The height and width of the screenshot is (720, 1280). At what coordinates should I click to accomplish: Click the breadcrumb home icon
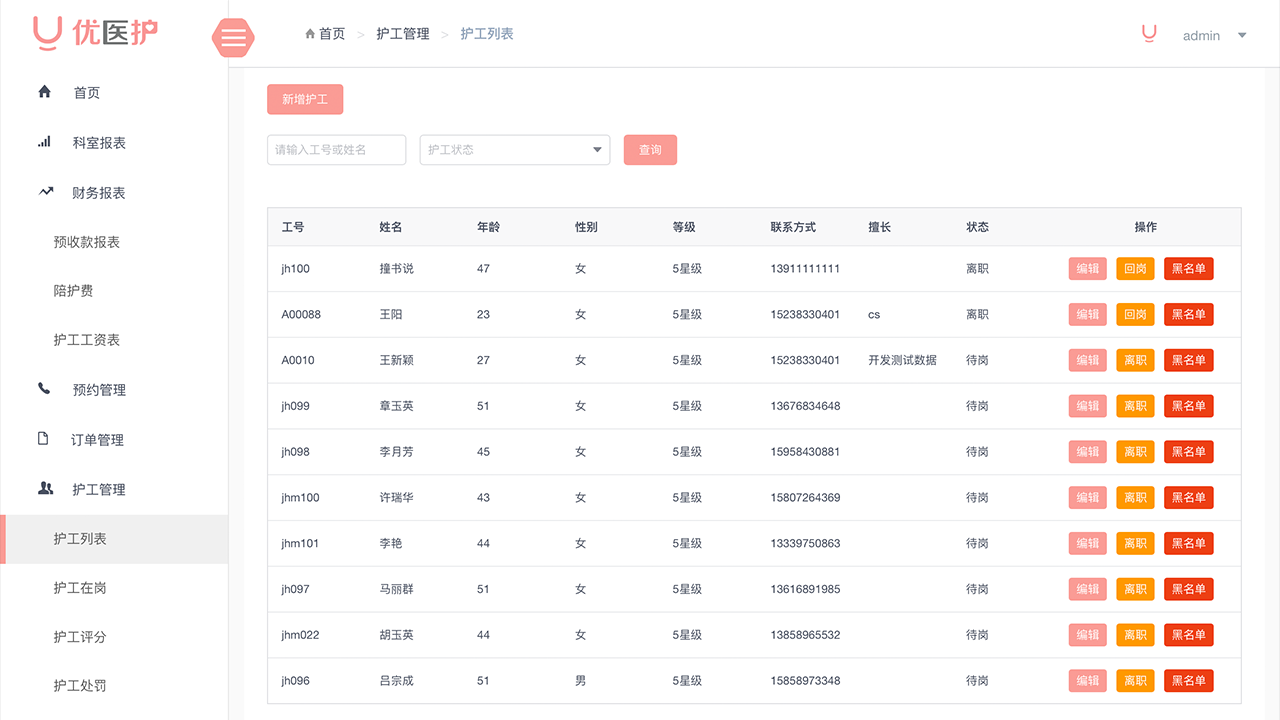[x=310, y=33]
